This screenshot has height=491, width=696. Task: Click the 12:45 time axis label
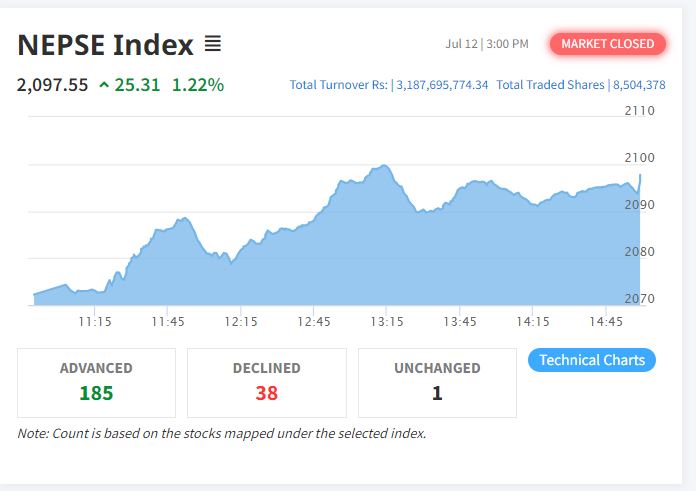pyautogui.click(x=314, y=321)
